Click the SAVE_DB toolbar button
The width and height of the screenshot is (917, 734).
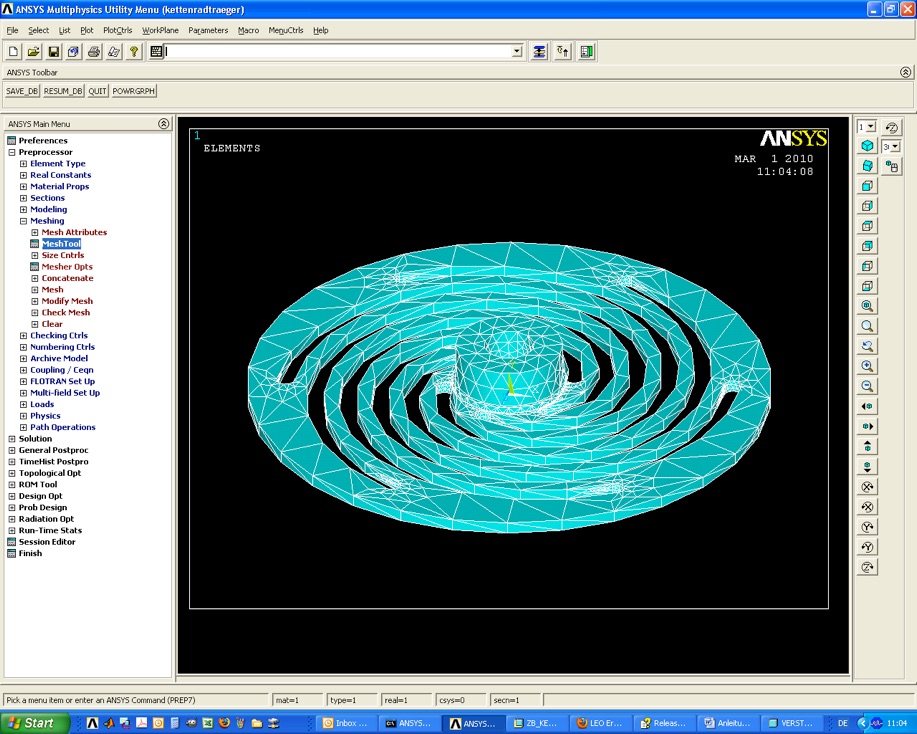[22, 91]
